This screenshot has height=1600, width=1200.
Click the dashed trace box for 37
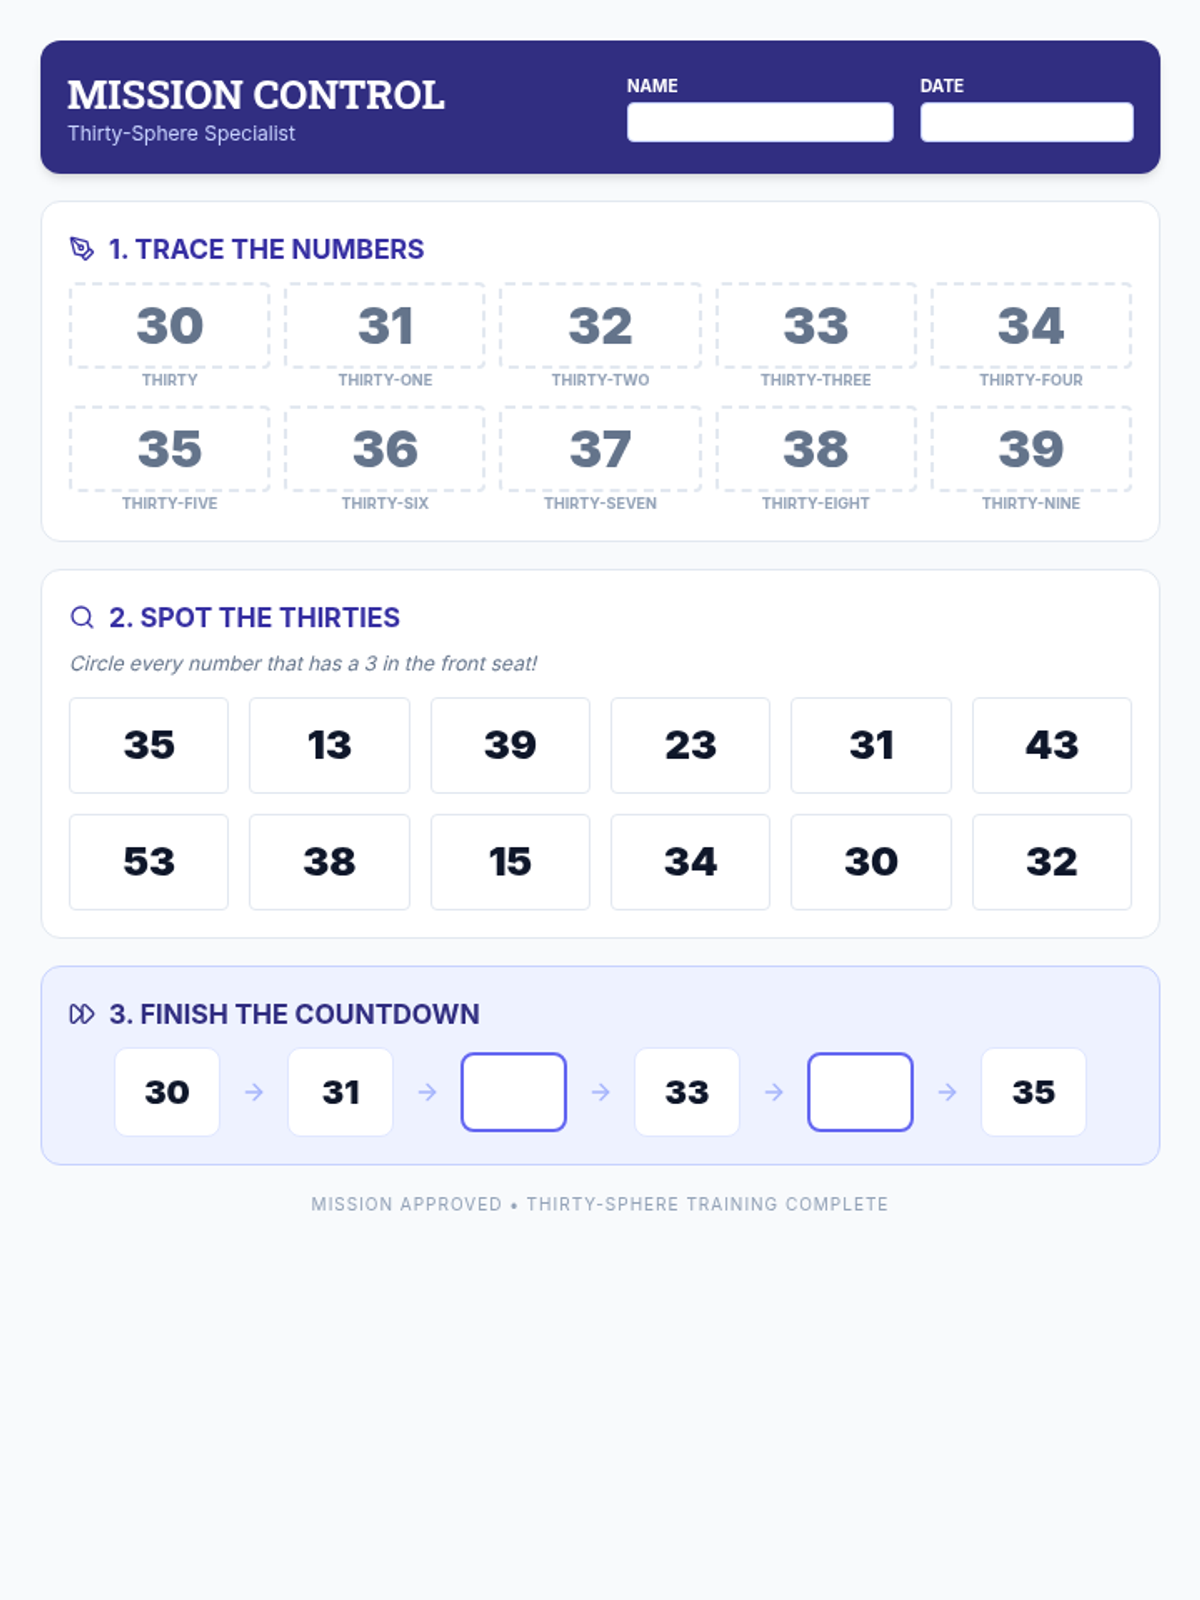click(x=600, y=449)
